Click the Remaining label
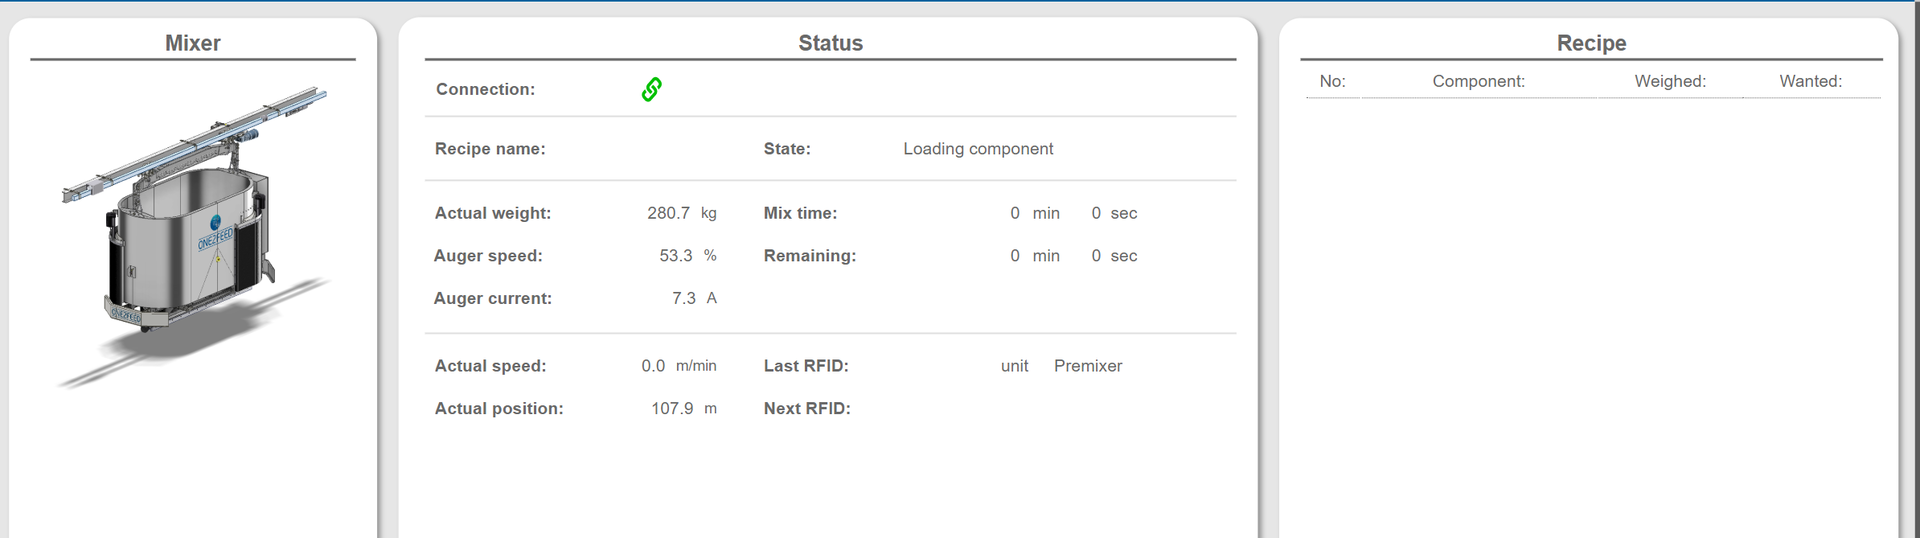The width and height of the screenshot is (1920, 538). point(810,256)
